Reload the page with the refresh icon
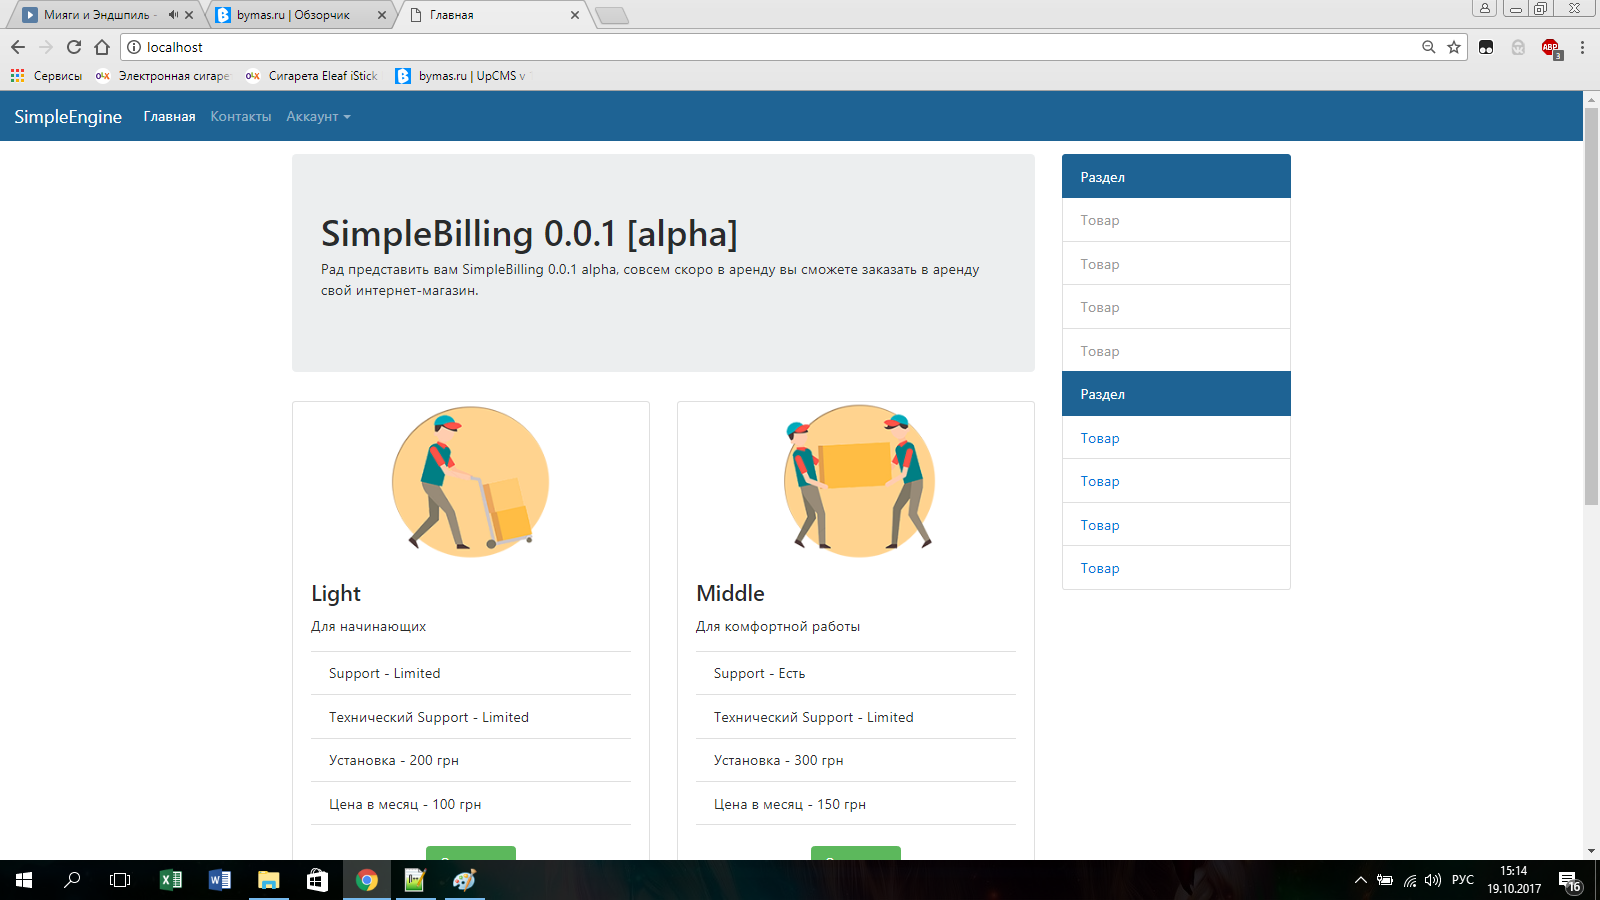 point(74,47)
